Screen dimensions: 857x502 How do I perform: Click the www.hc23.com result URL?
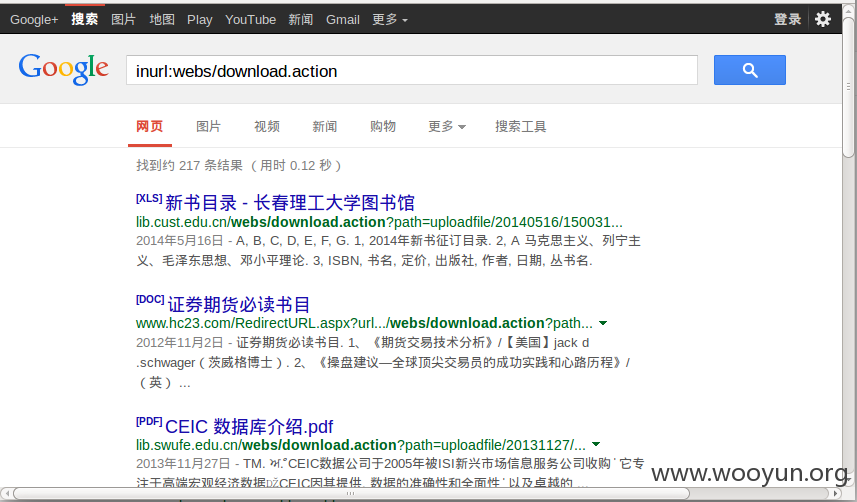click(x=364, y=323)
